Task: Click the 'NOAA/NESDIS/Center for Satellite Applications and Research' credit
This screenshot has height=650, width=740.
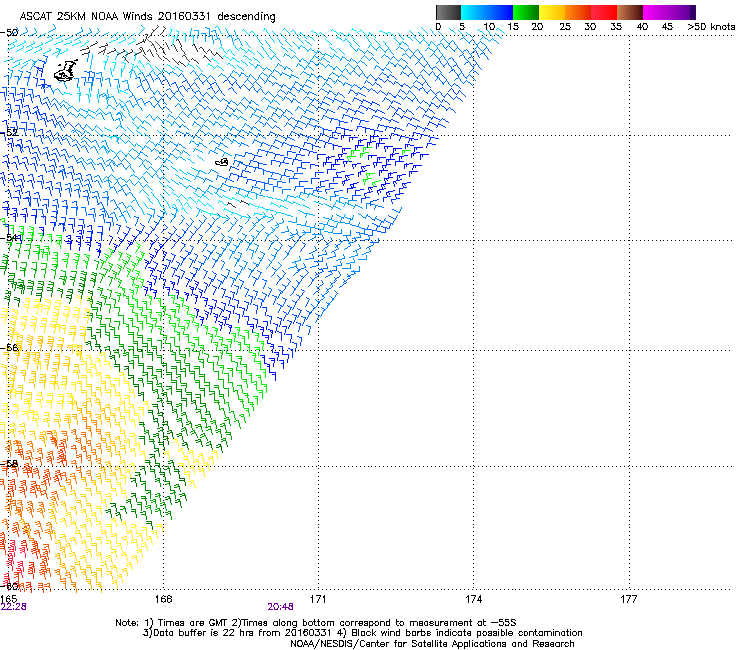Action: coord(432,644)
